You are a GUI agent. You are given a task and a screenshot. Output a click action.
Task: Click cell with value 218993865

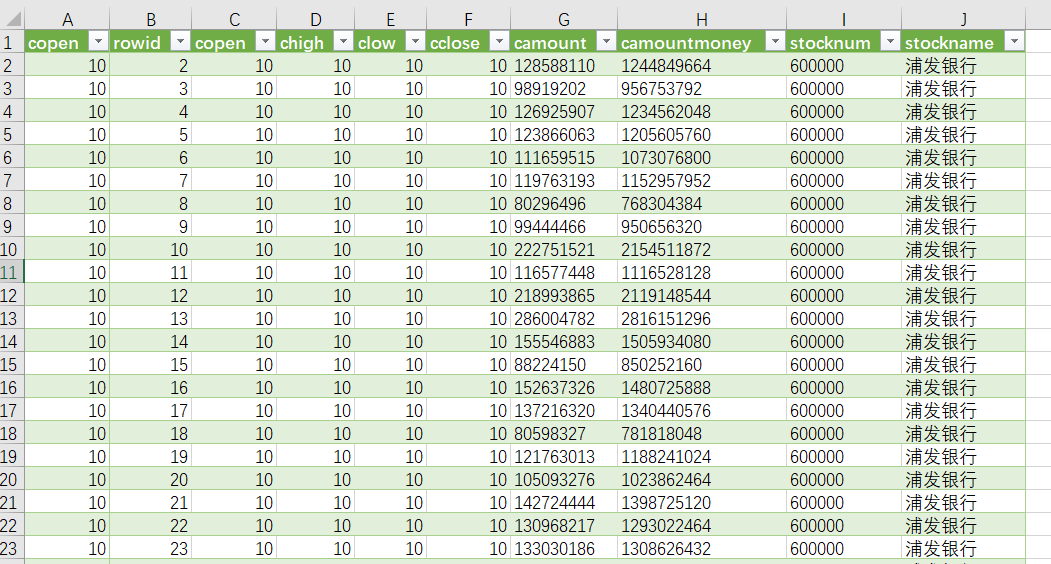coord(564,296)
